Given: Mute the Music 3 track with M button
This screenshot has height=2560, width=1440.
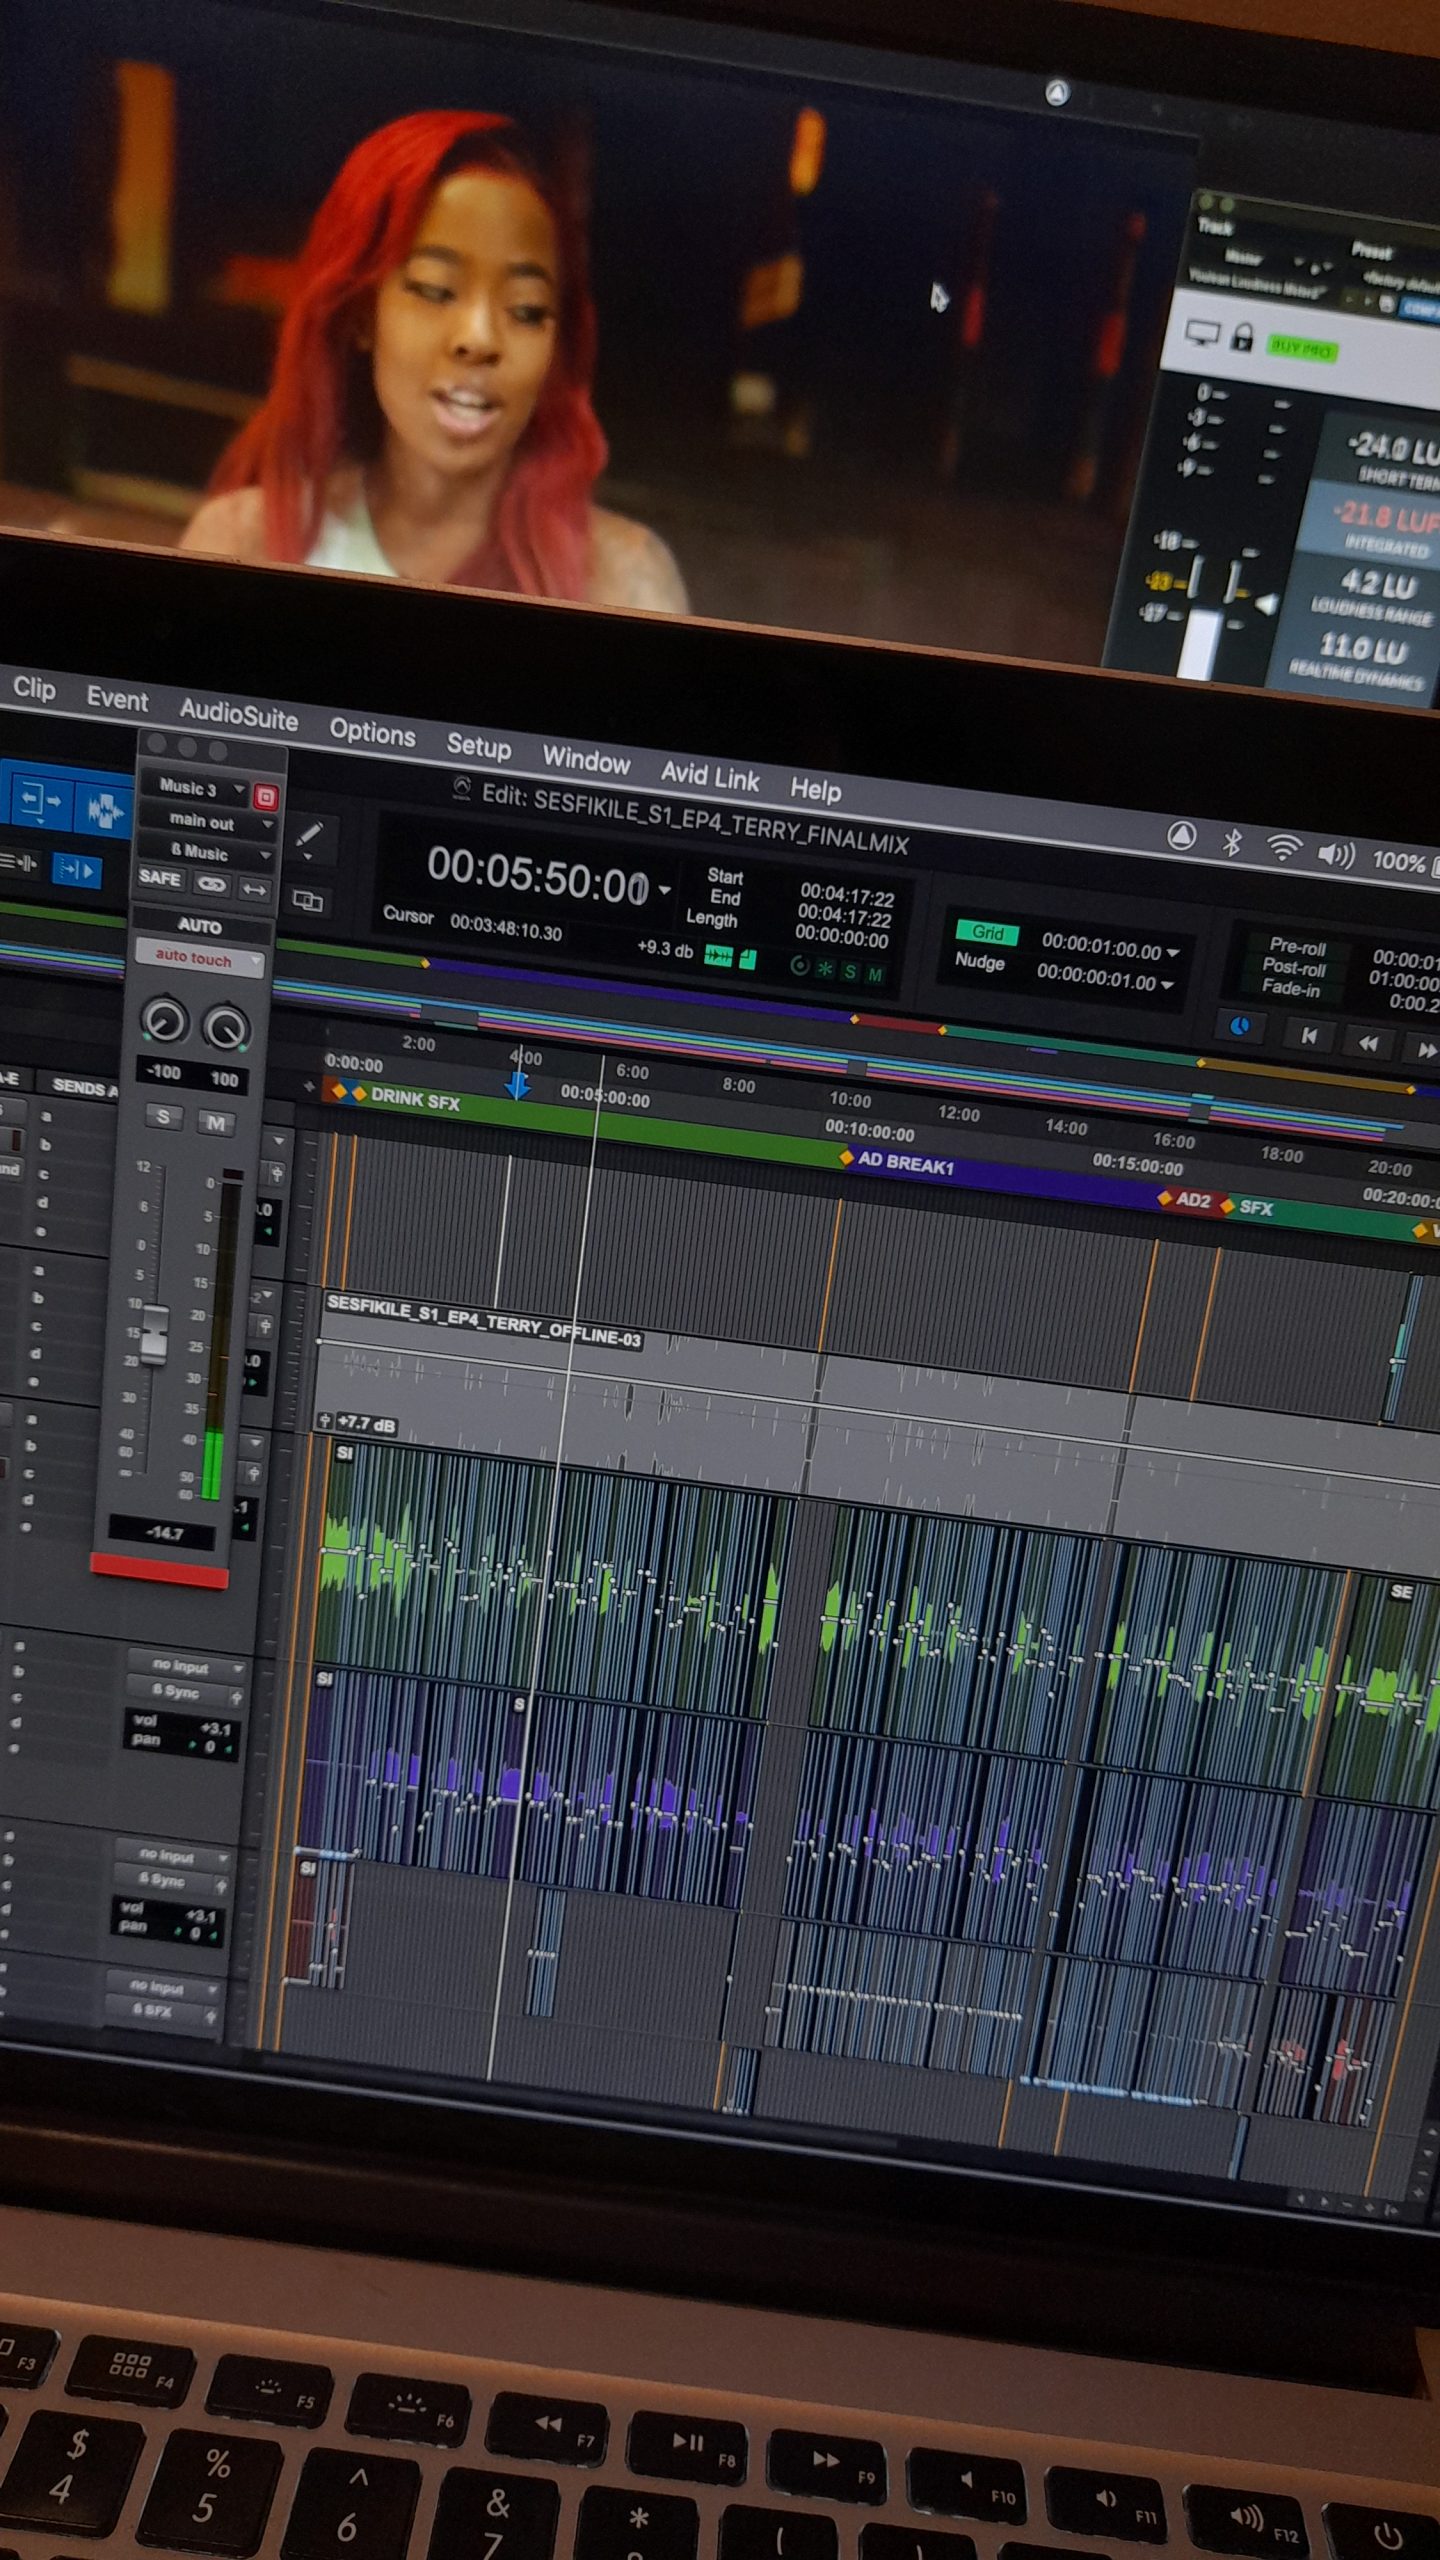Looking at the screenshot, I should tap(215, 1122).
